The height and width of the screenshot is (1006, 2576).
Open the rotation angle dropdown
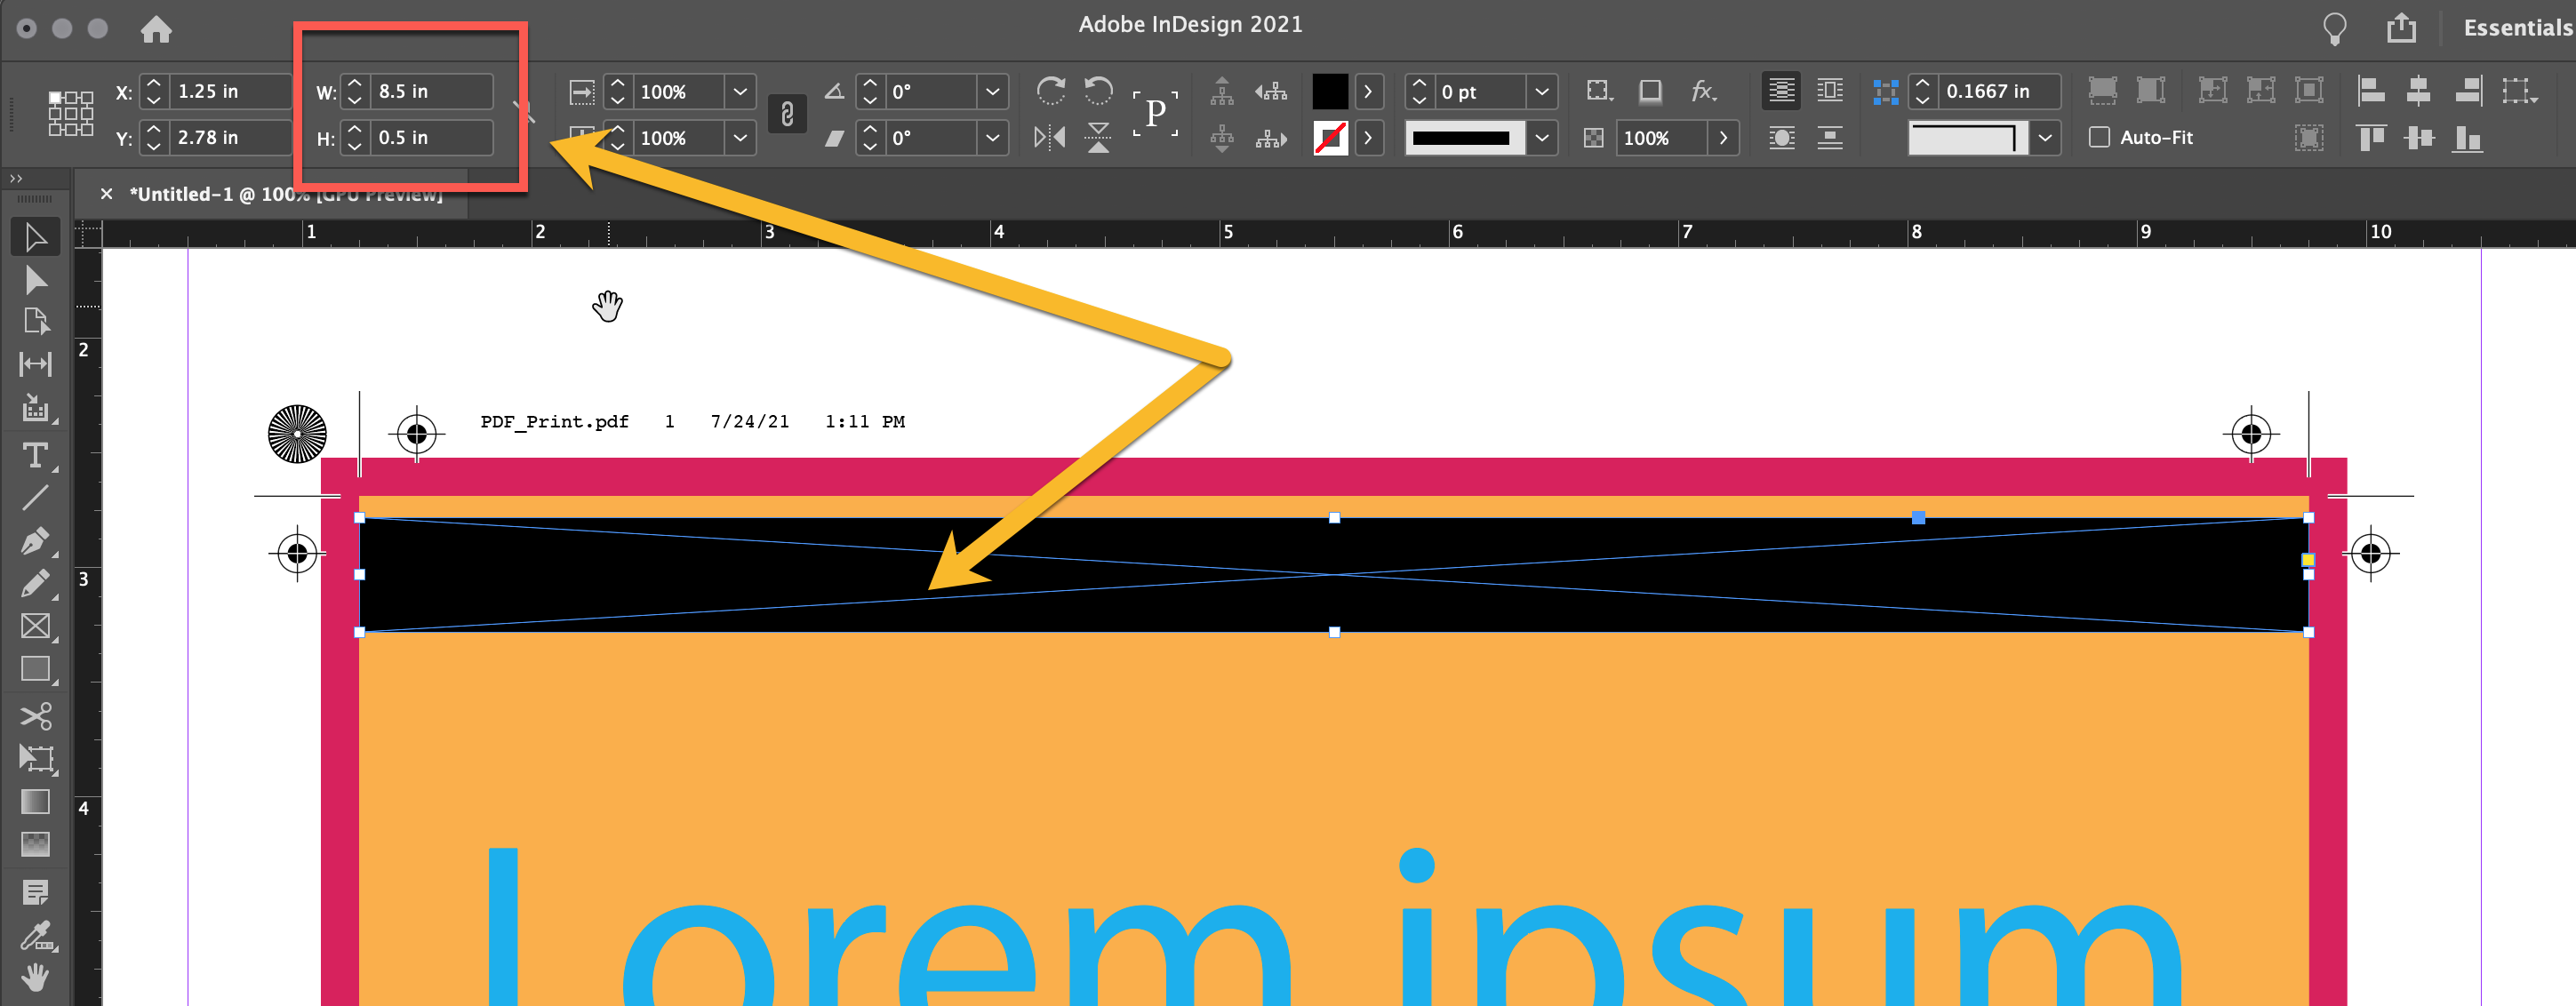tap(991, 91)
